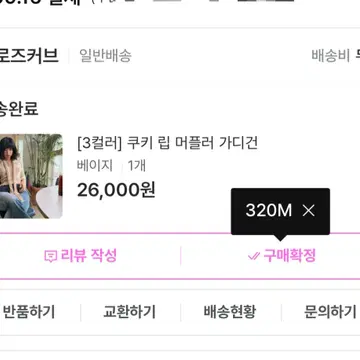Select 교환하기 to exchange the item
Screen dimensions: 360x360
pyautogui.click(x=129, y=312)
